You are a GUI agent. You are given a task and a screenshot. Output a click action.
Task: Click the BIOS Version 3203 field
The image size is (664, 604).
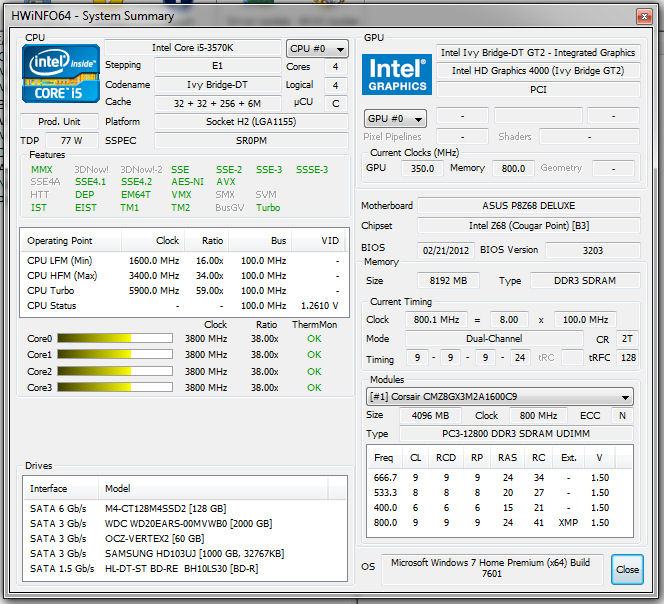pos(592,250)
